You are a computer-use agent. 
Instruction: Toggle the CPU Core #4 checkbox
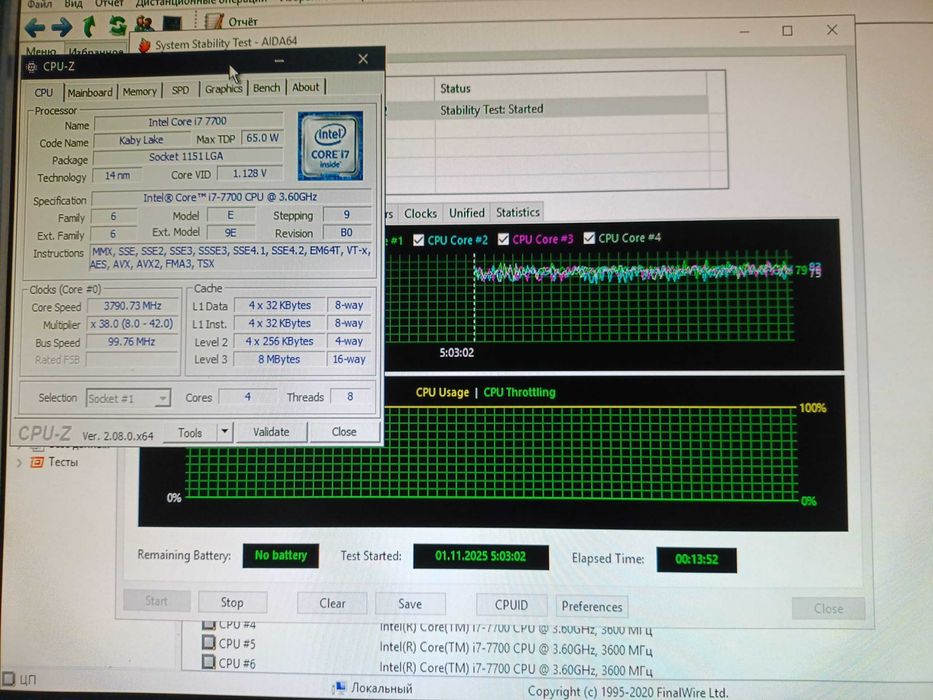(589, 238)
